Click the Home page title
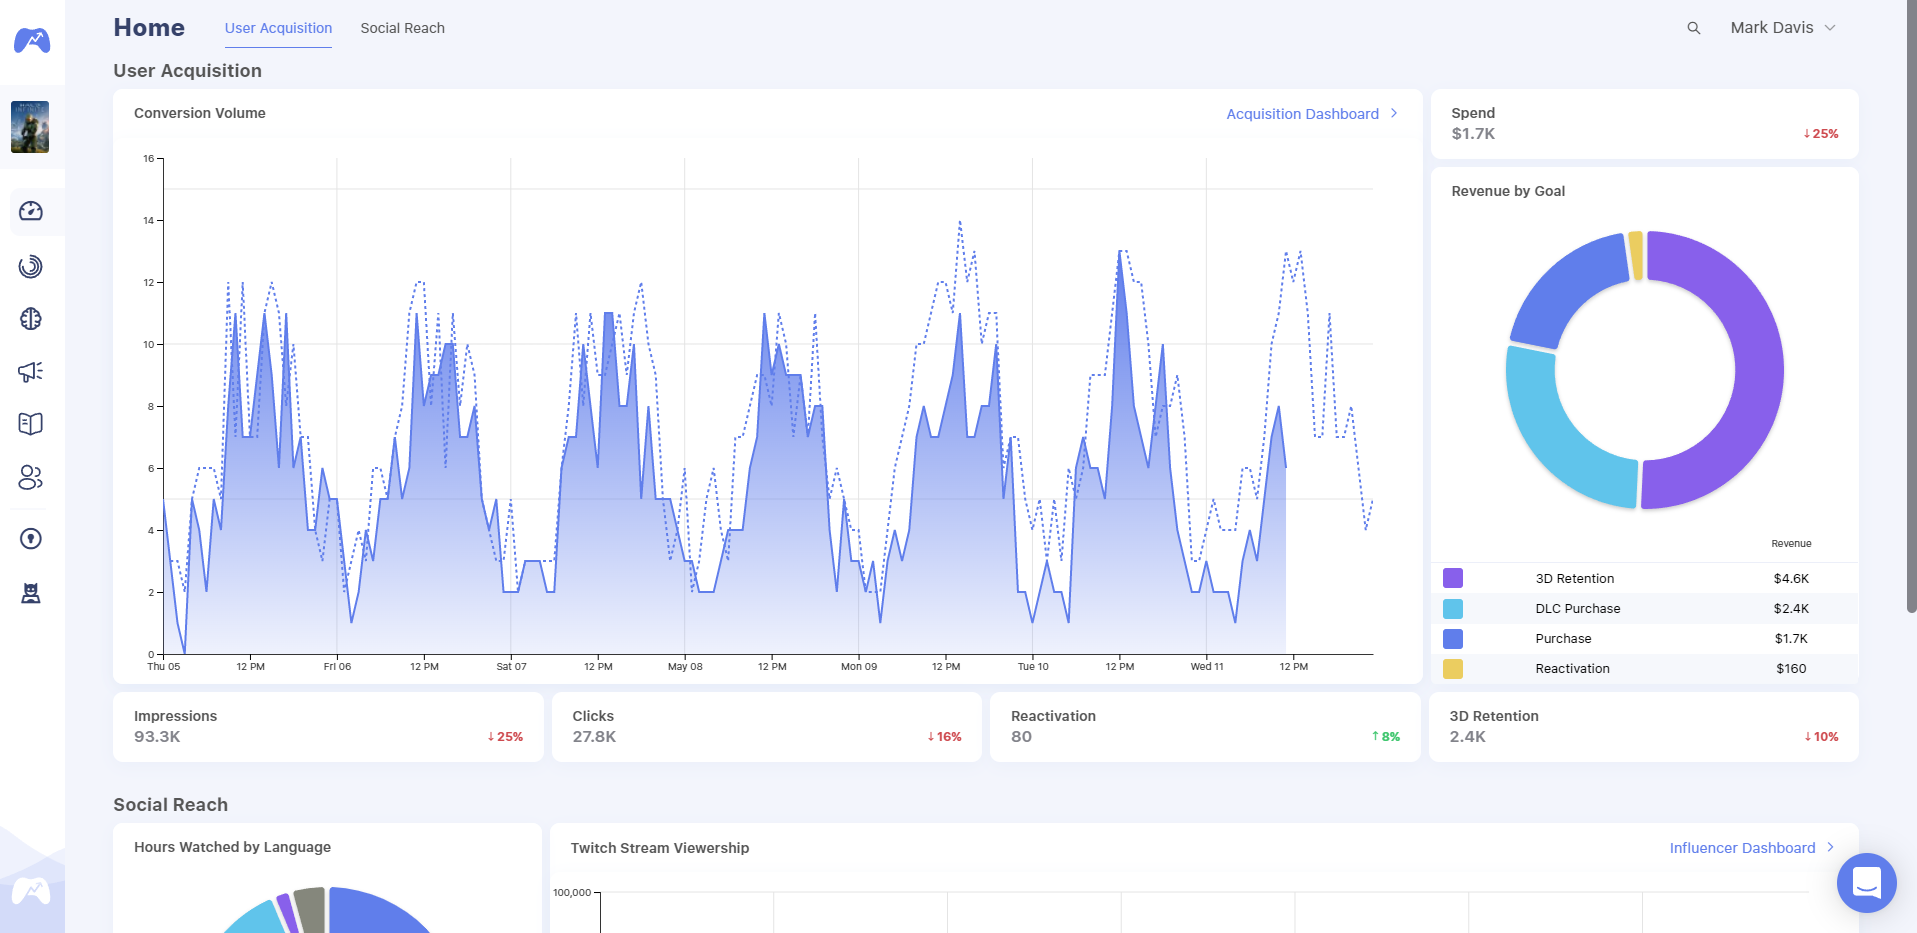The width and height of the screenshot is (1917, 933). click(149, 27)
